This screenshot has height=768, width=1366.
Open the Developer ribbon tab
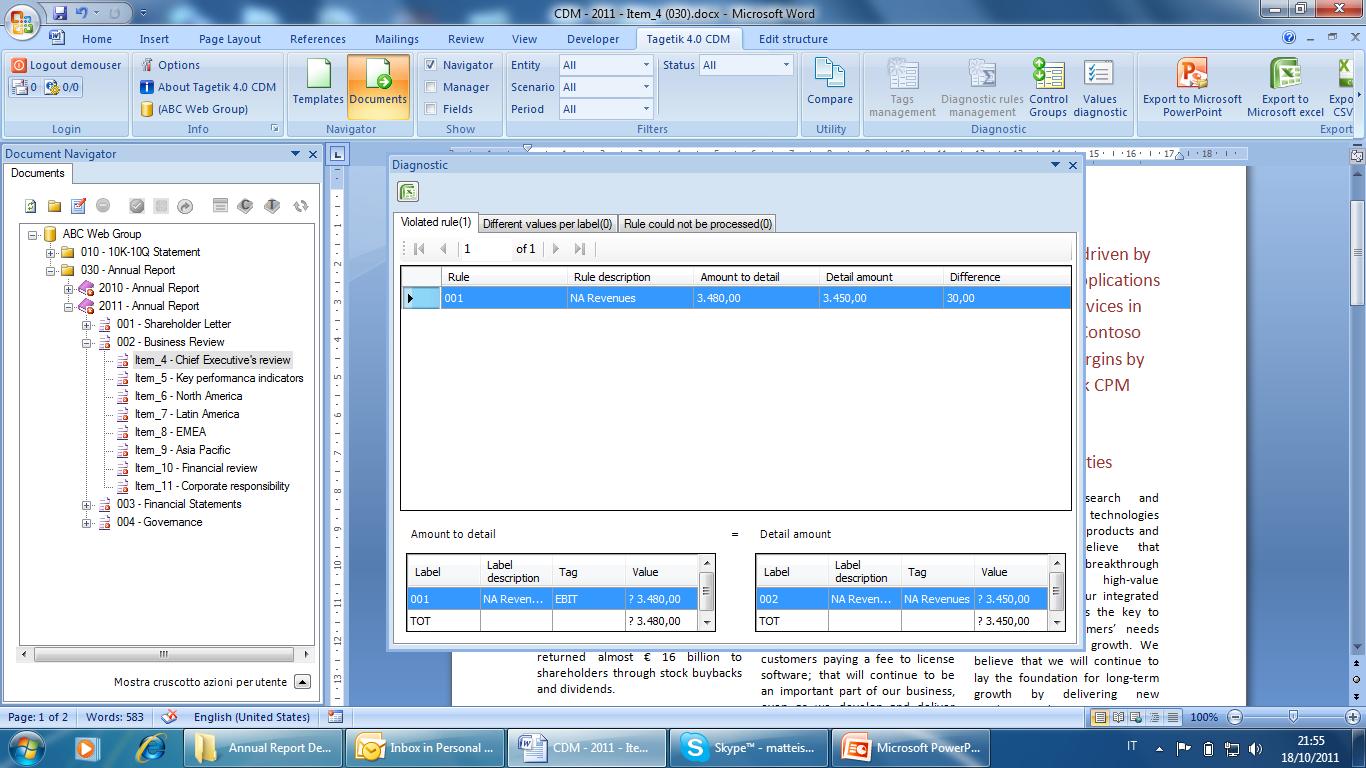[593, 39]
